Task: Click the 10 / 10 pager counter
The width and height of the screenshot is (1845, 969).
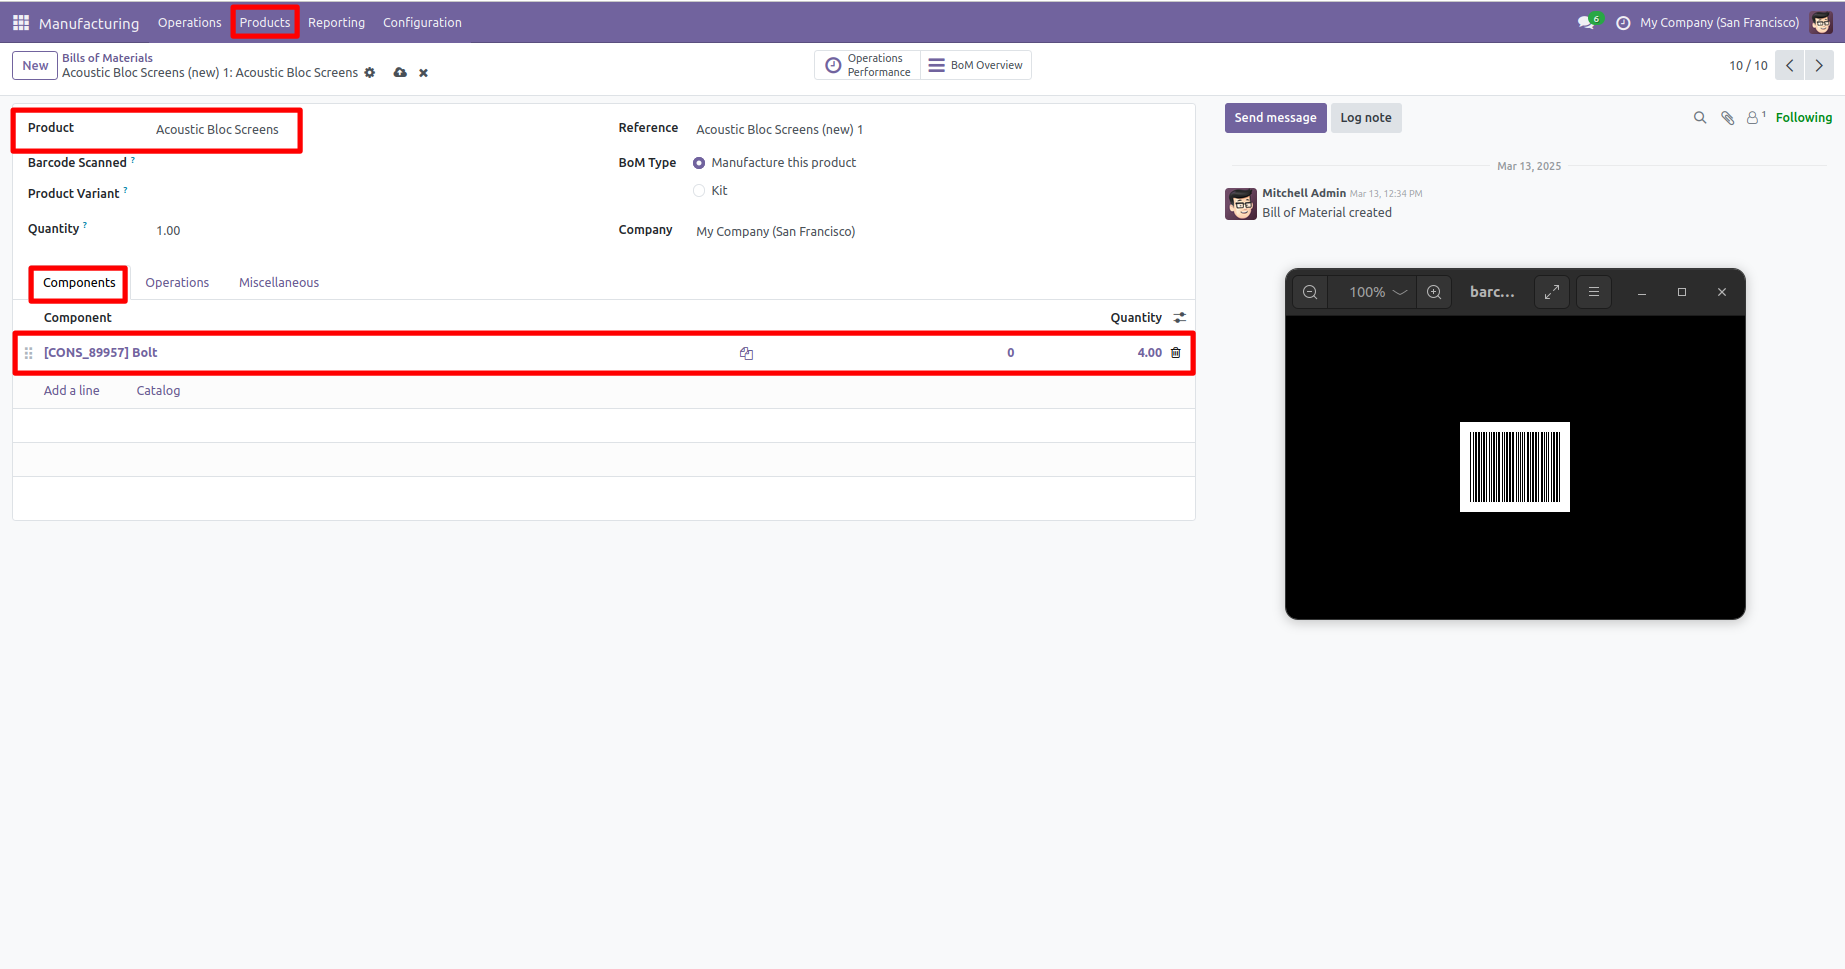Action: point(1748,66)
